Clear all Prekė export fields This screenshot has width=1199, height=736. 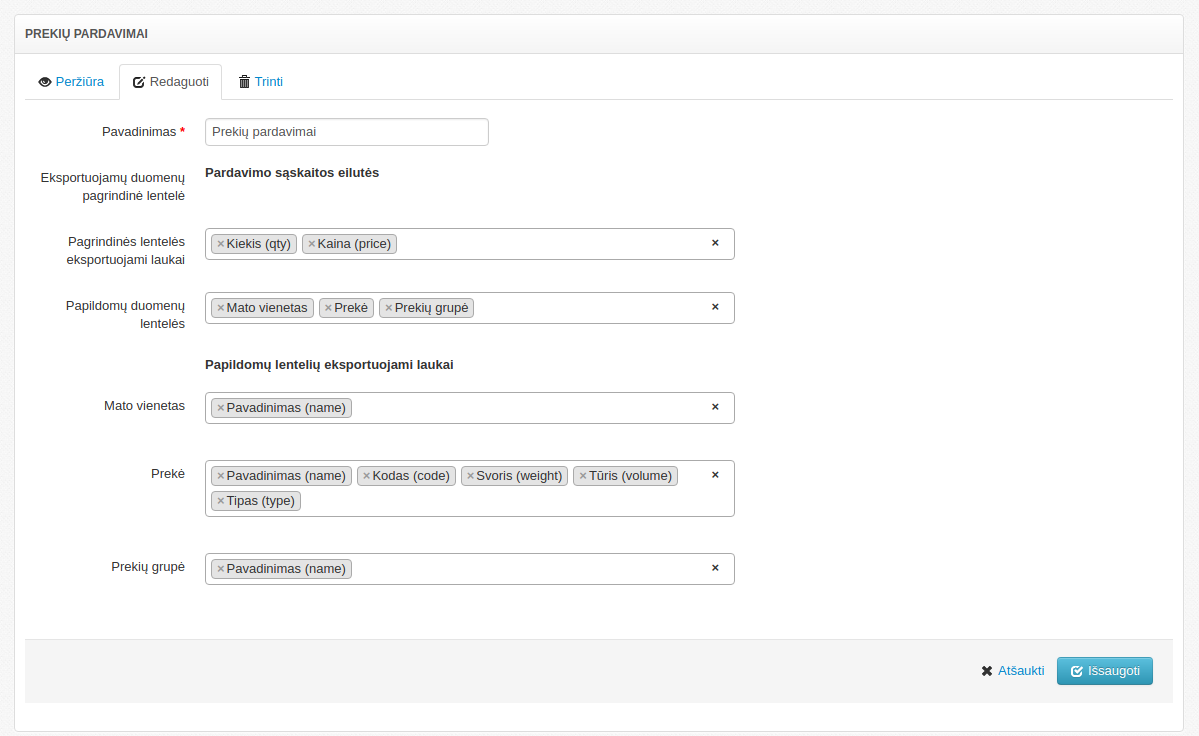(715, 475)
